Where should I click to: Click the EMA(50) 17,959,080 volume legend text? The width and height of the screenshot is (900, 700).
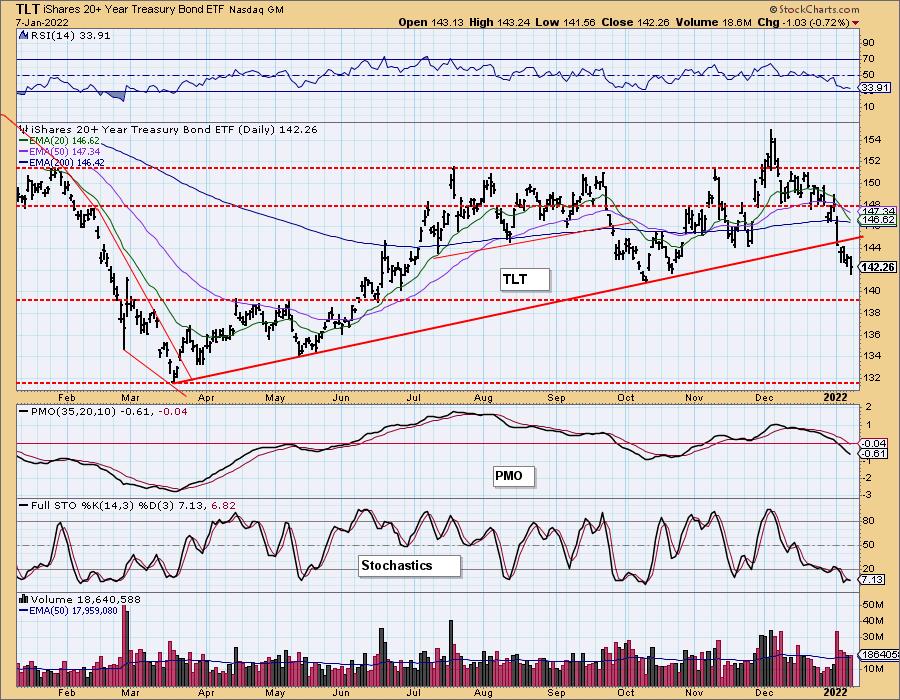(73, 610)
